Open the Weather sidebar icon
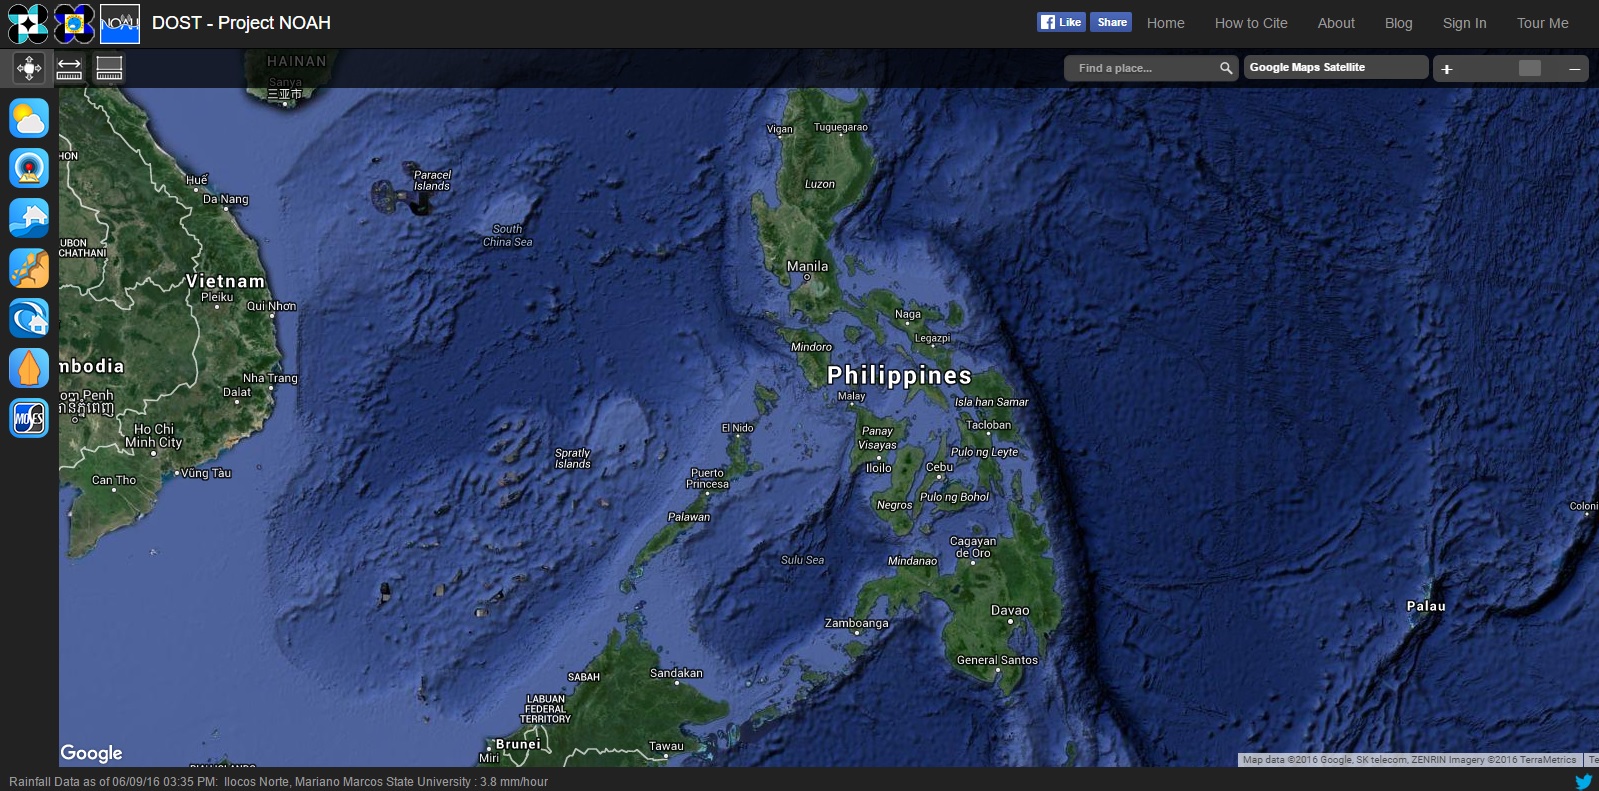The width and height of the screenshot is (1599, 791). click(29, 119)
